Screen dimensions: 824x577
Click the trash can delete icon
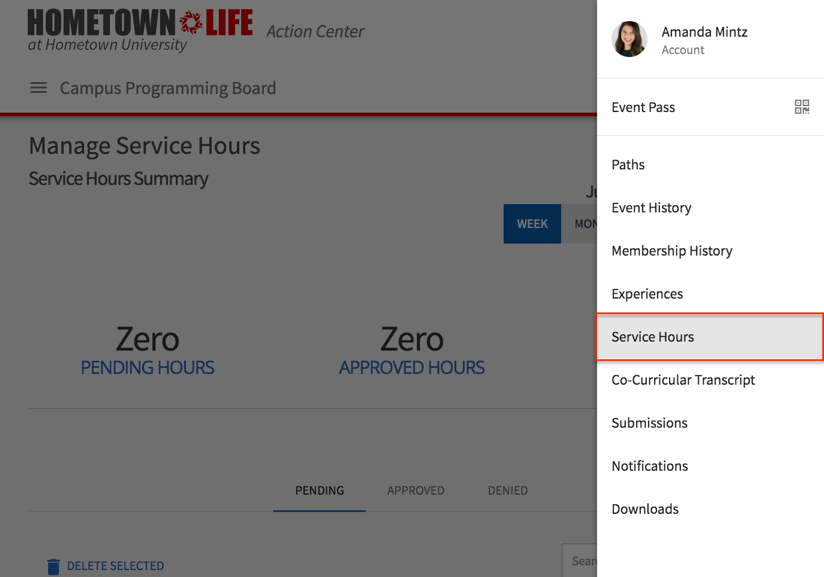pyautogui.click(x=53, y=566)
